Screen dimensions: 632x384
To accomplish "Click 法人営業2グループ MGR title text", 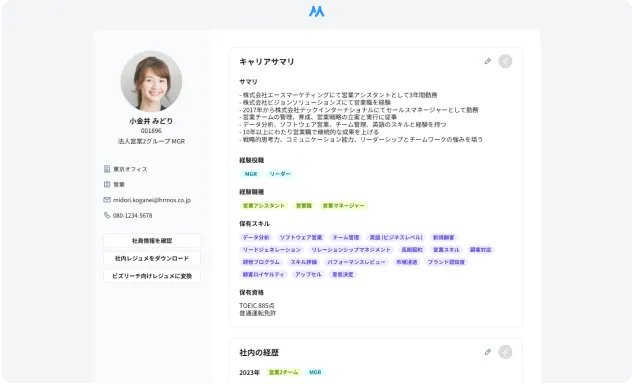I will [x=151, y=141].
